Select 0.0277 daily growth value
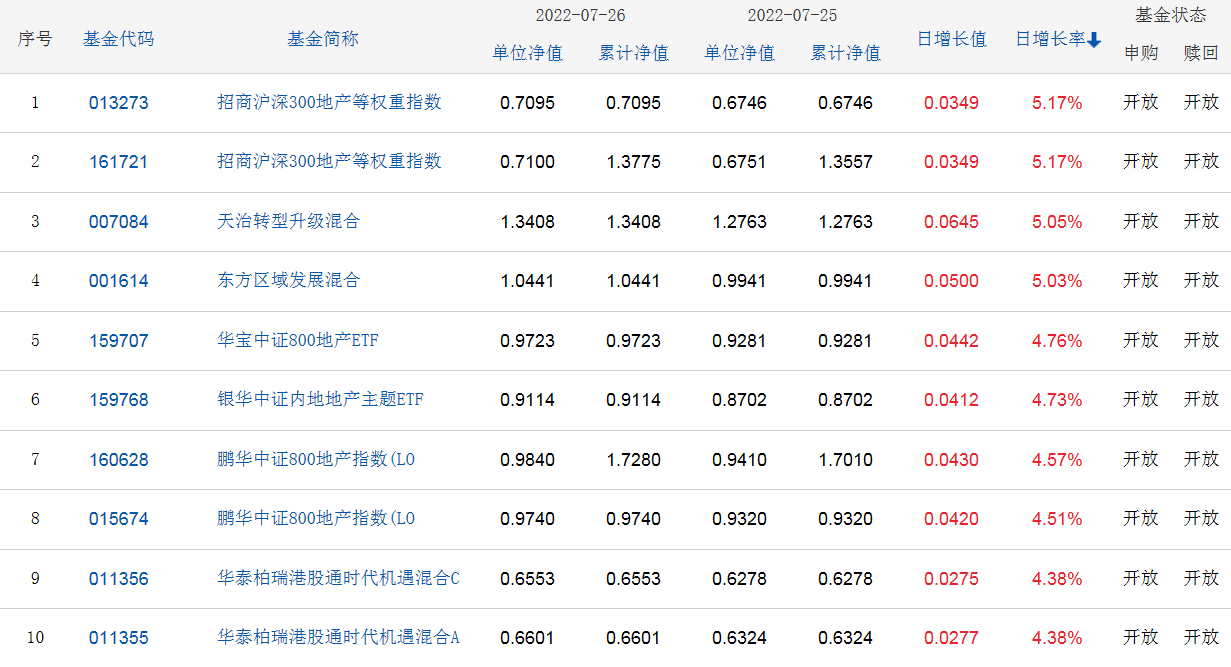 click(x=952, y=638)
